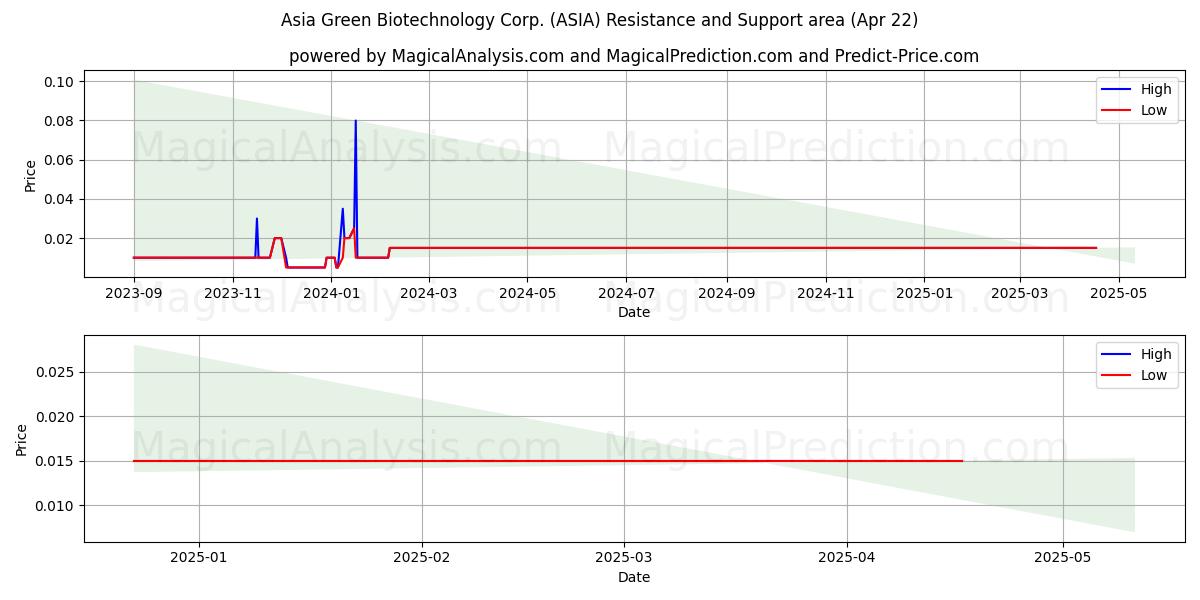Image resolution: width=1200 pixels, height=600 pixels.
Task: Click the 0.02 y-axis label on top chart
Action: 59,239
